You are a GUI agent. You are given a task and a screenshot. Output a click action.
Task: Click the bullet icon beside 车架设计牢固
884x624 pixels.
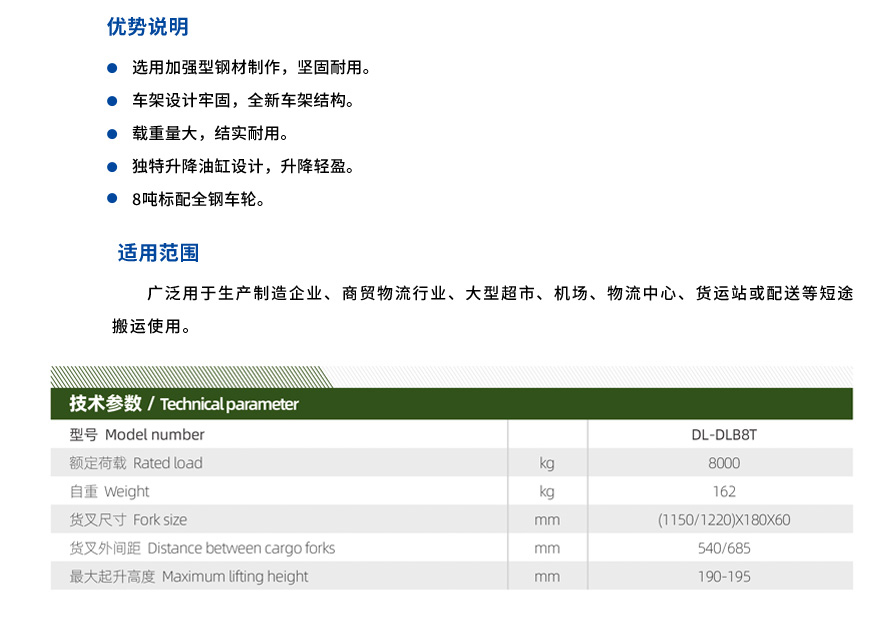pos(110,101)
